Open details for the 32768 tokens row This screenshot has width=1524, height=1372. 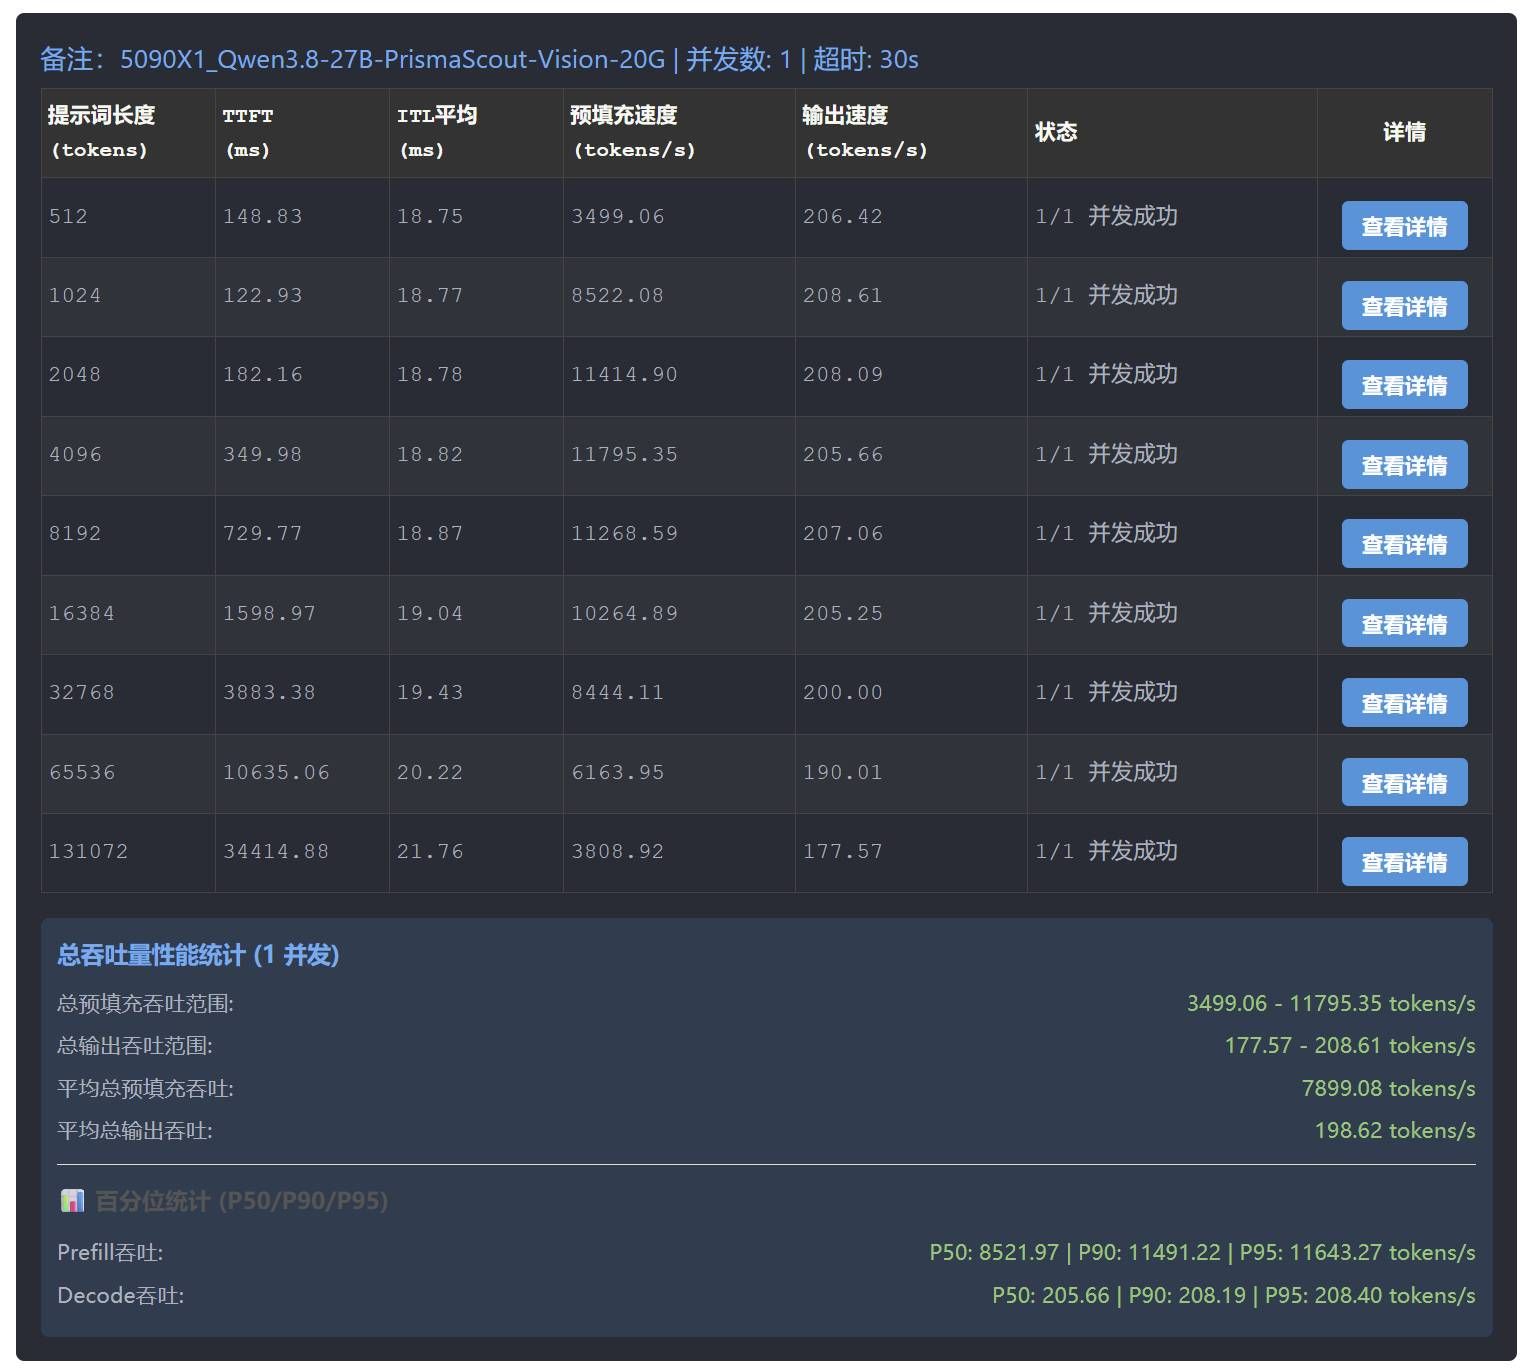1404,703
